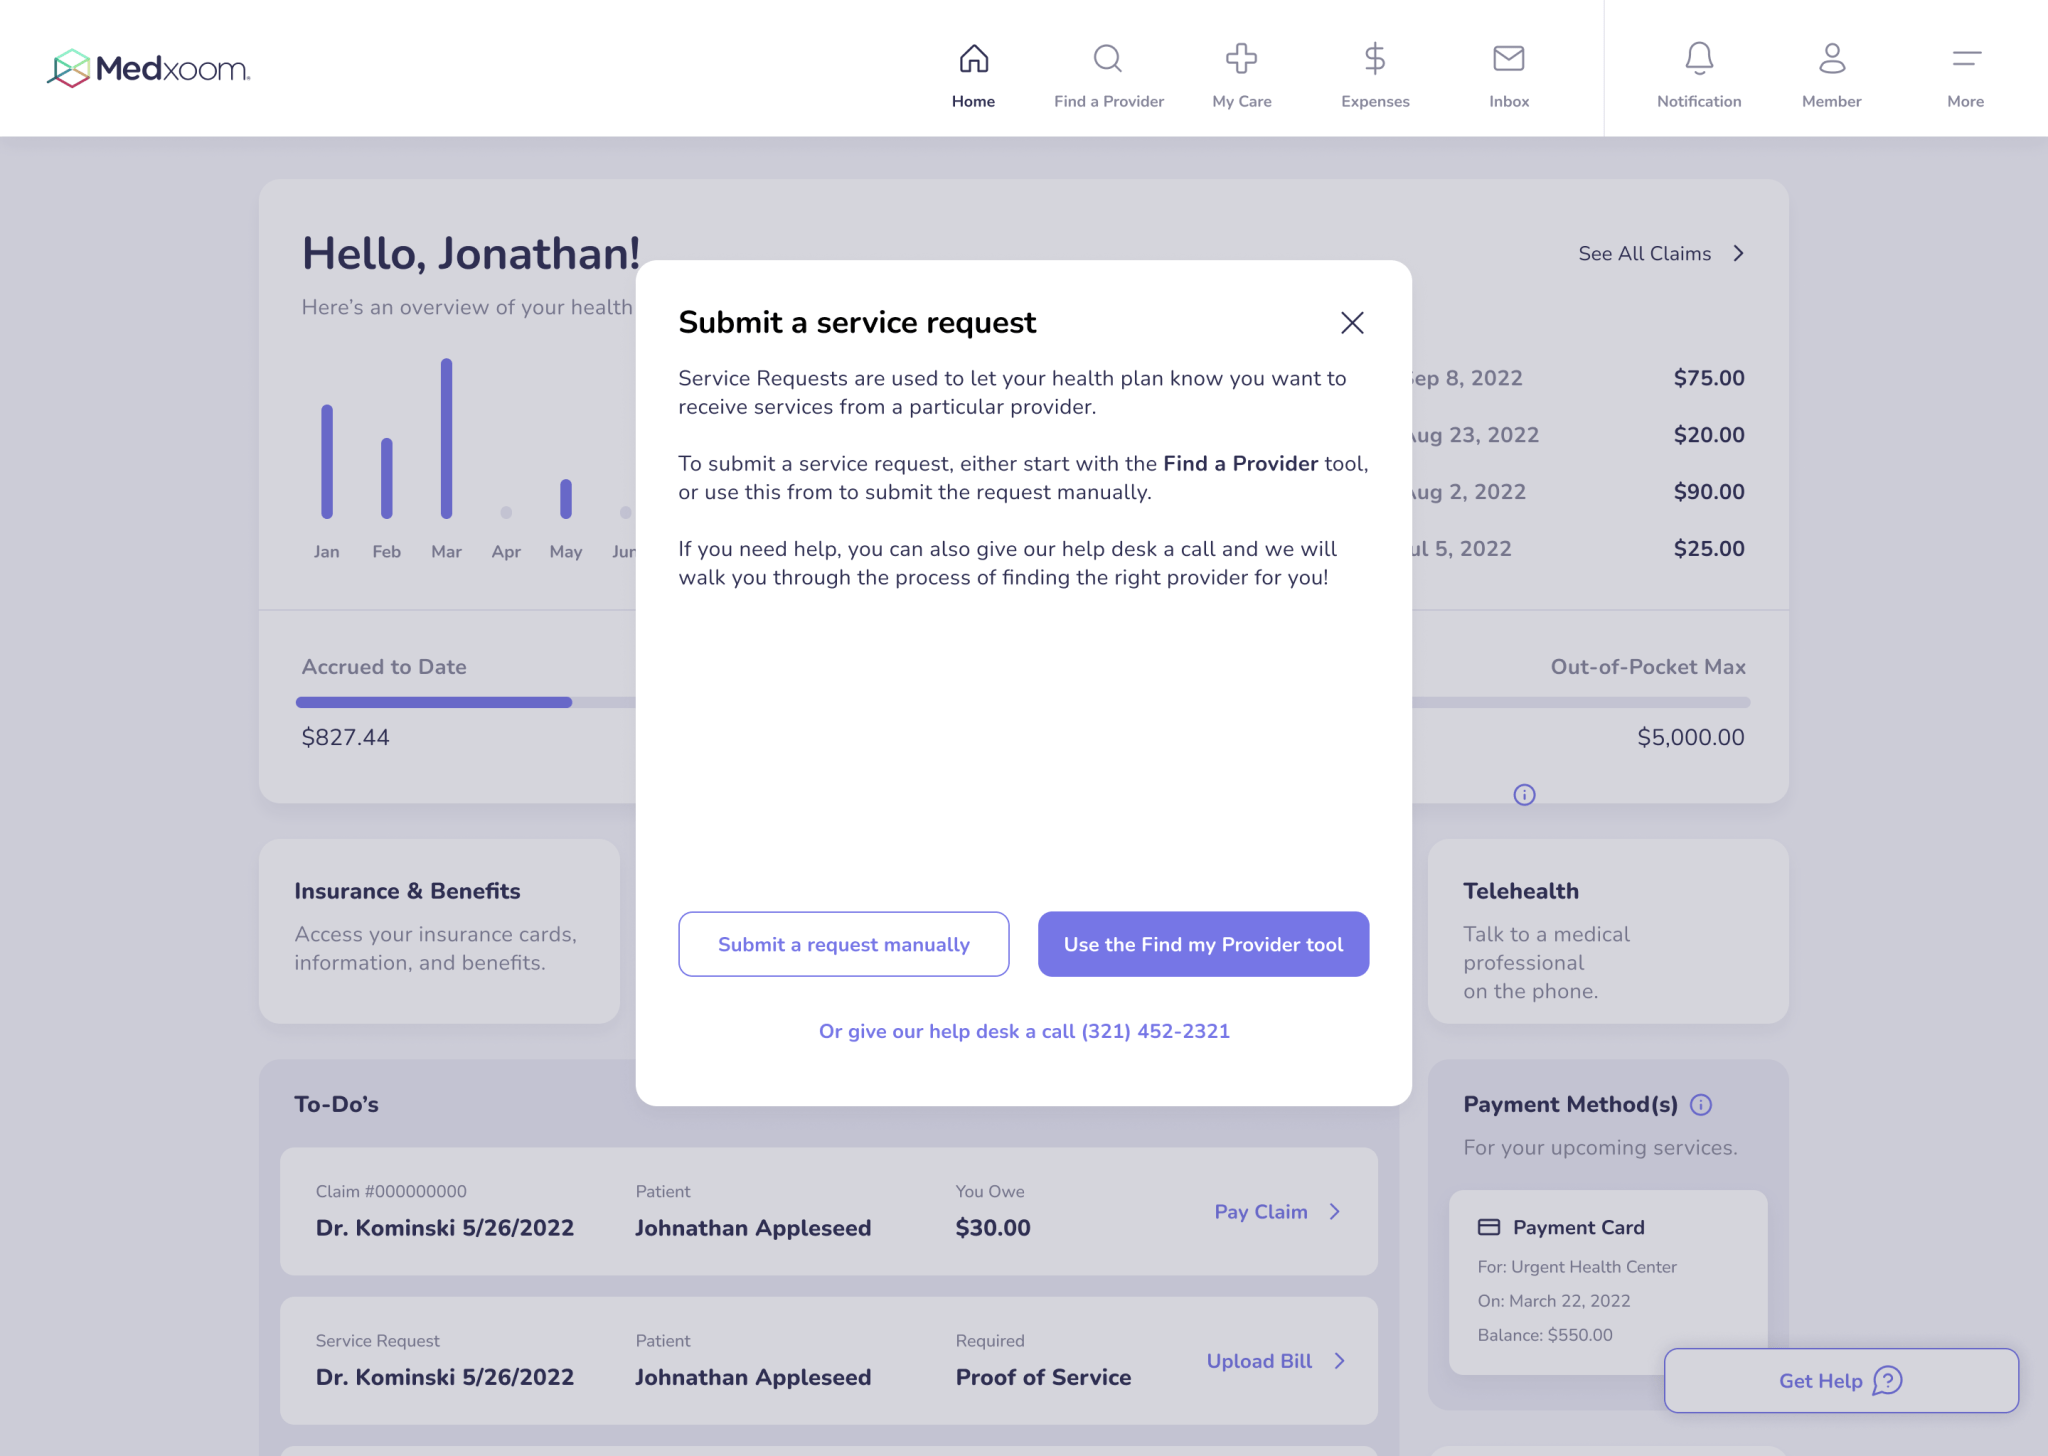This screenshot has width=2048, height=1456.
Task: Click the Upload Bill link
Action: pyautogui.click(x=1259, y=1361)
